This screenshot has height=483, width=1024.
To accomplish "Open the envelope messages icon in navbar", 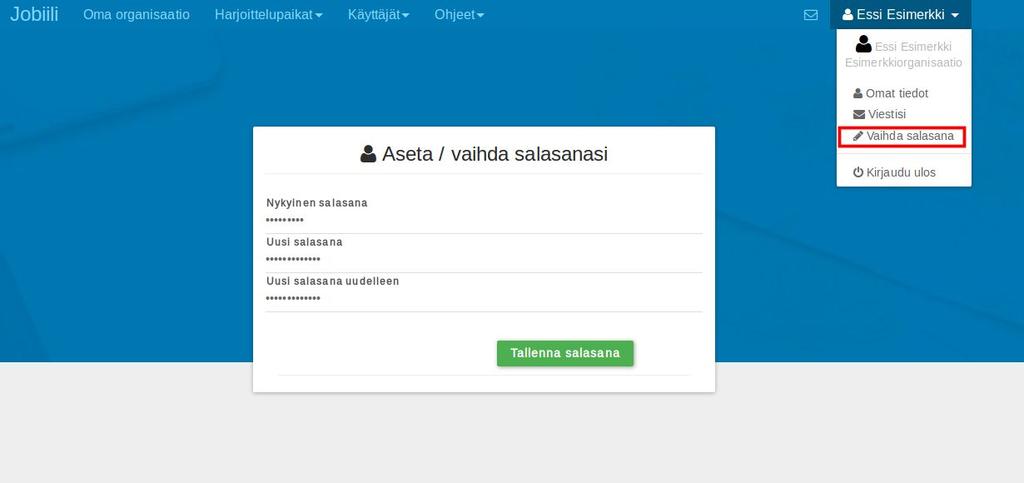I will [810, 14].
